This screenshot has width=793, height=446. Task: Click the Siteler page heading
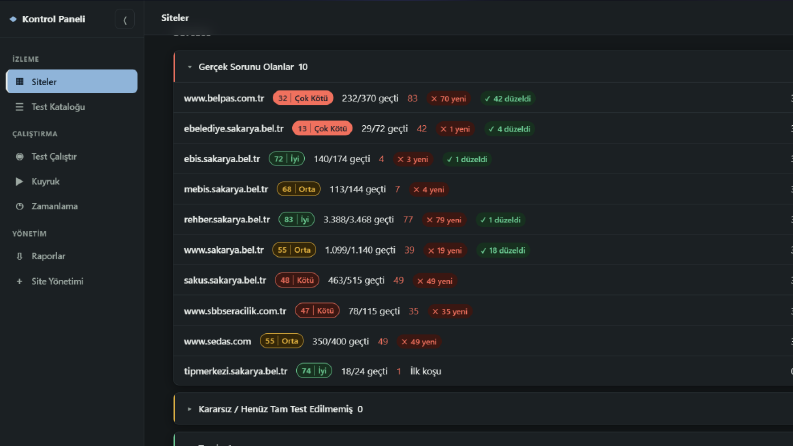(x=175, y=18)
